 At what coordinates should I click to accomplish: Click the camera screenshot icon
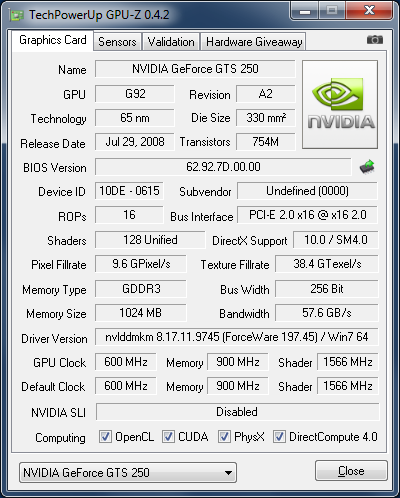click(x=375, y=40)
